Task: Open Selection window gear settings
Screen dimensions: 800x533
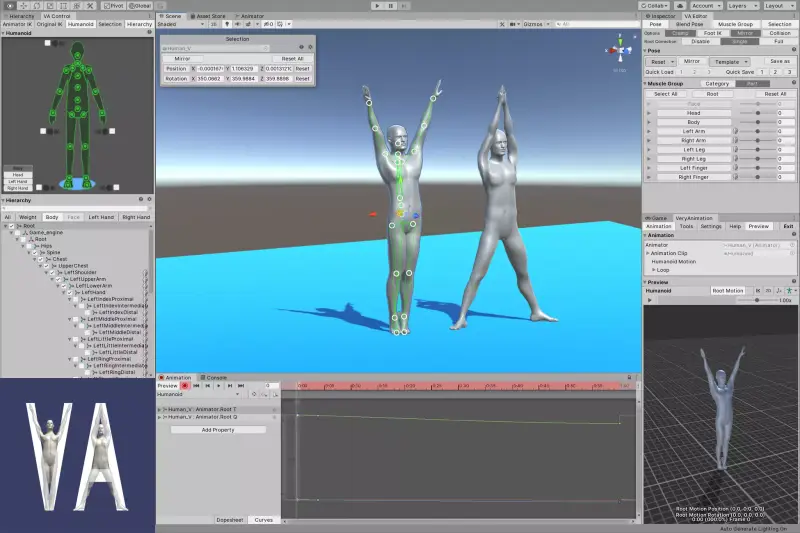Action: coord(310,47)
